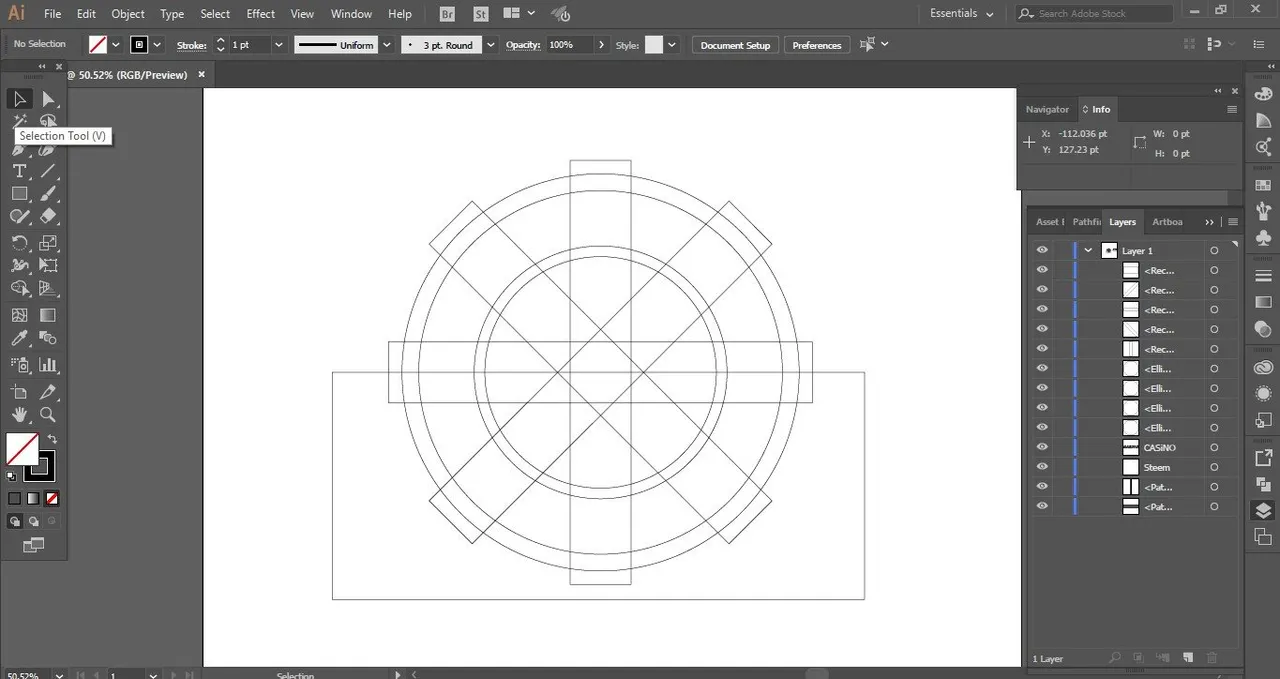
Task: Close the 50.52% RGB/Preview document tab
Action: (201, 74)
